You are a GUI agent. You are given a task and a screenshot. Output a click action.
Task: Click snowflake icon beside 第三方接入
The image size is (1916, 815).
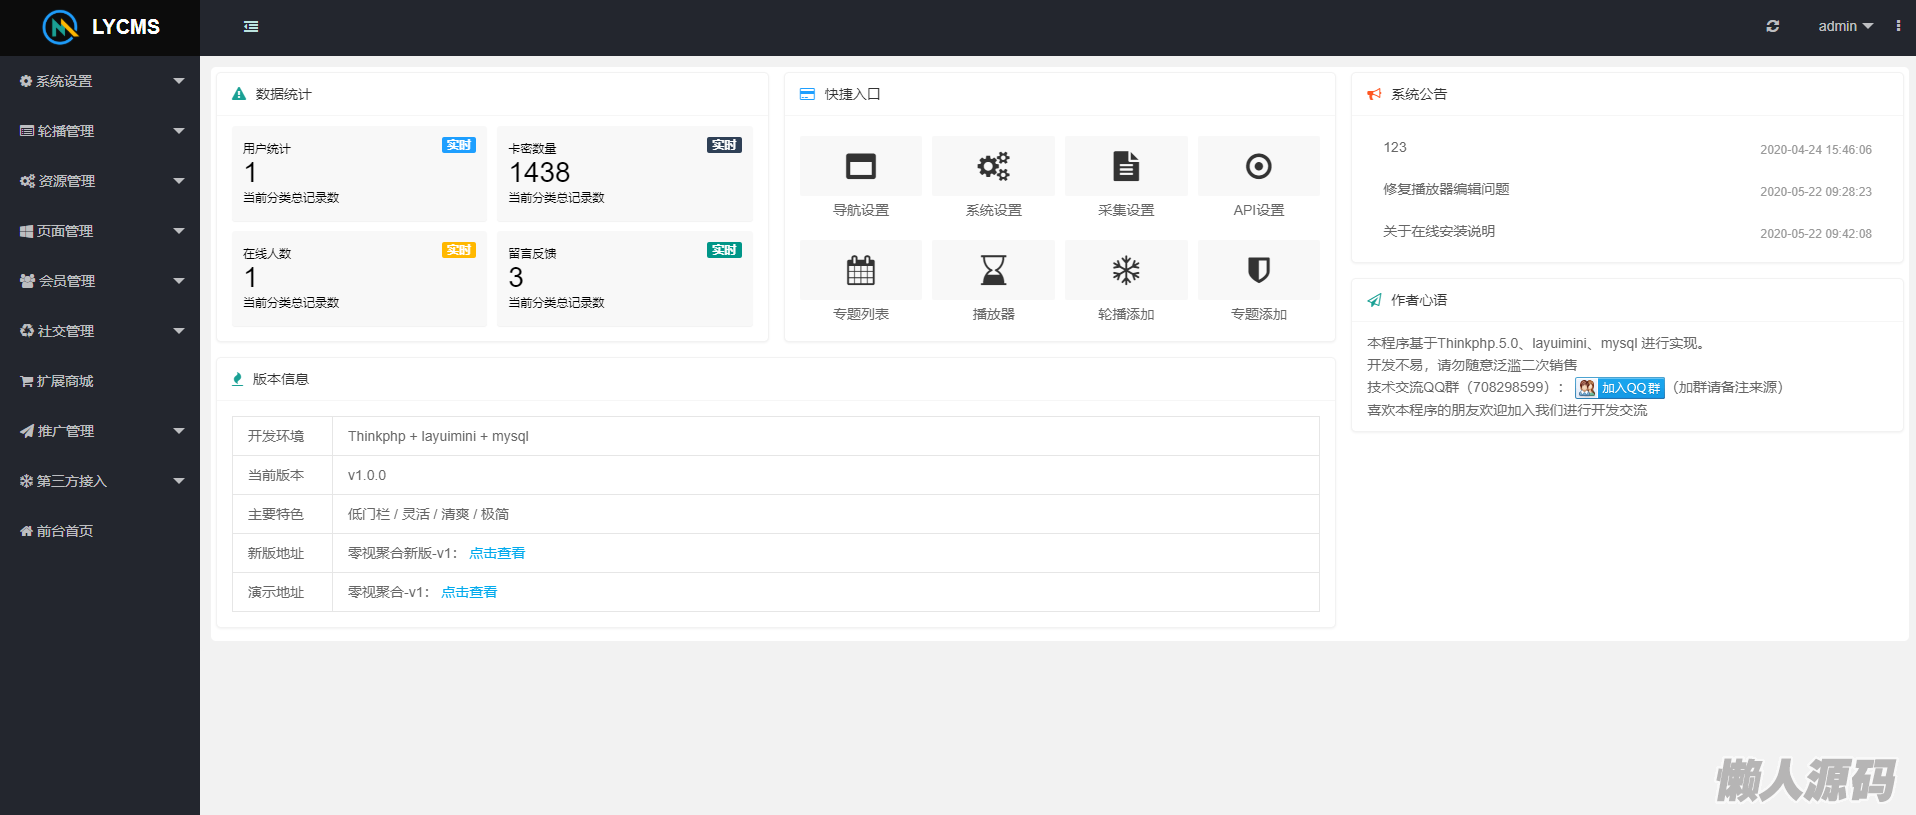27,481
